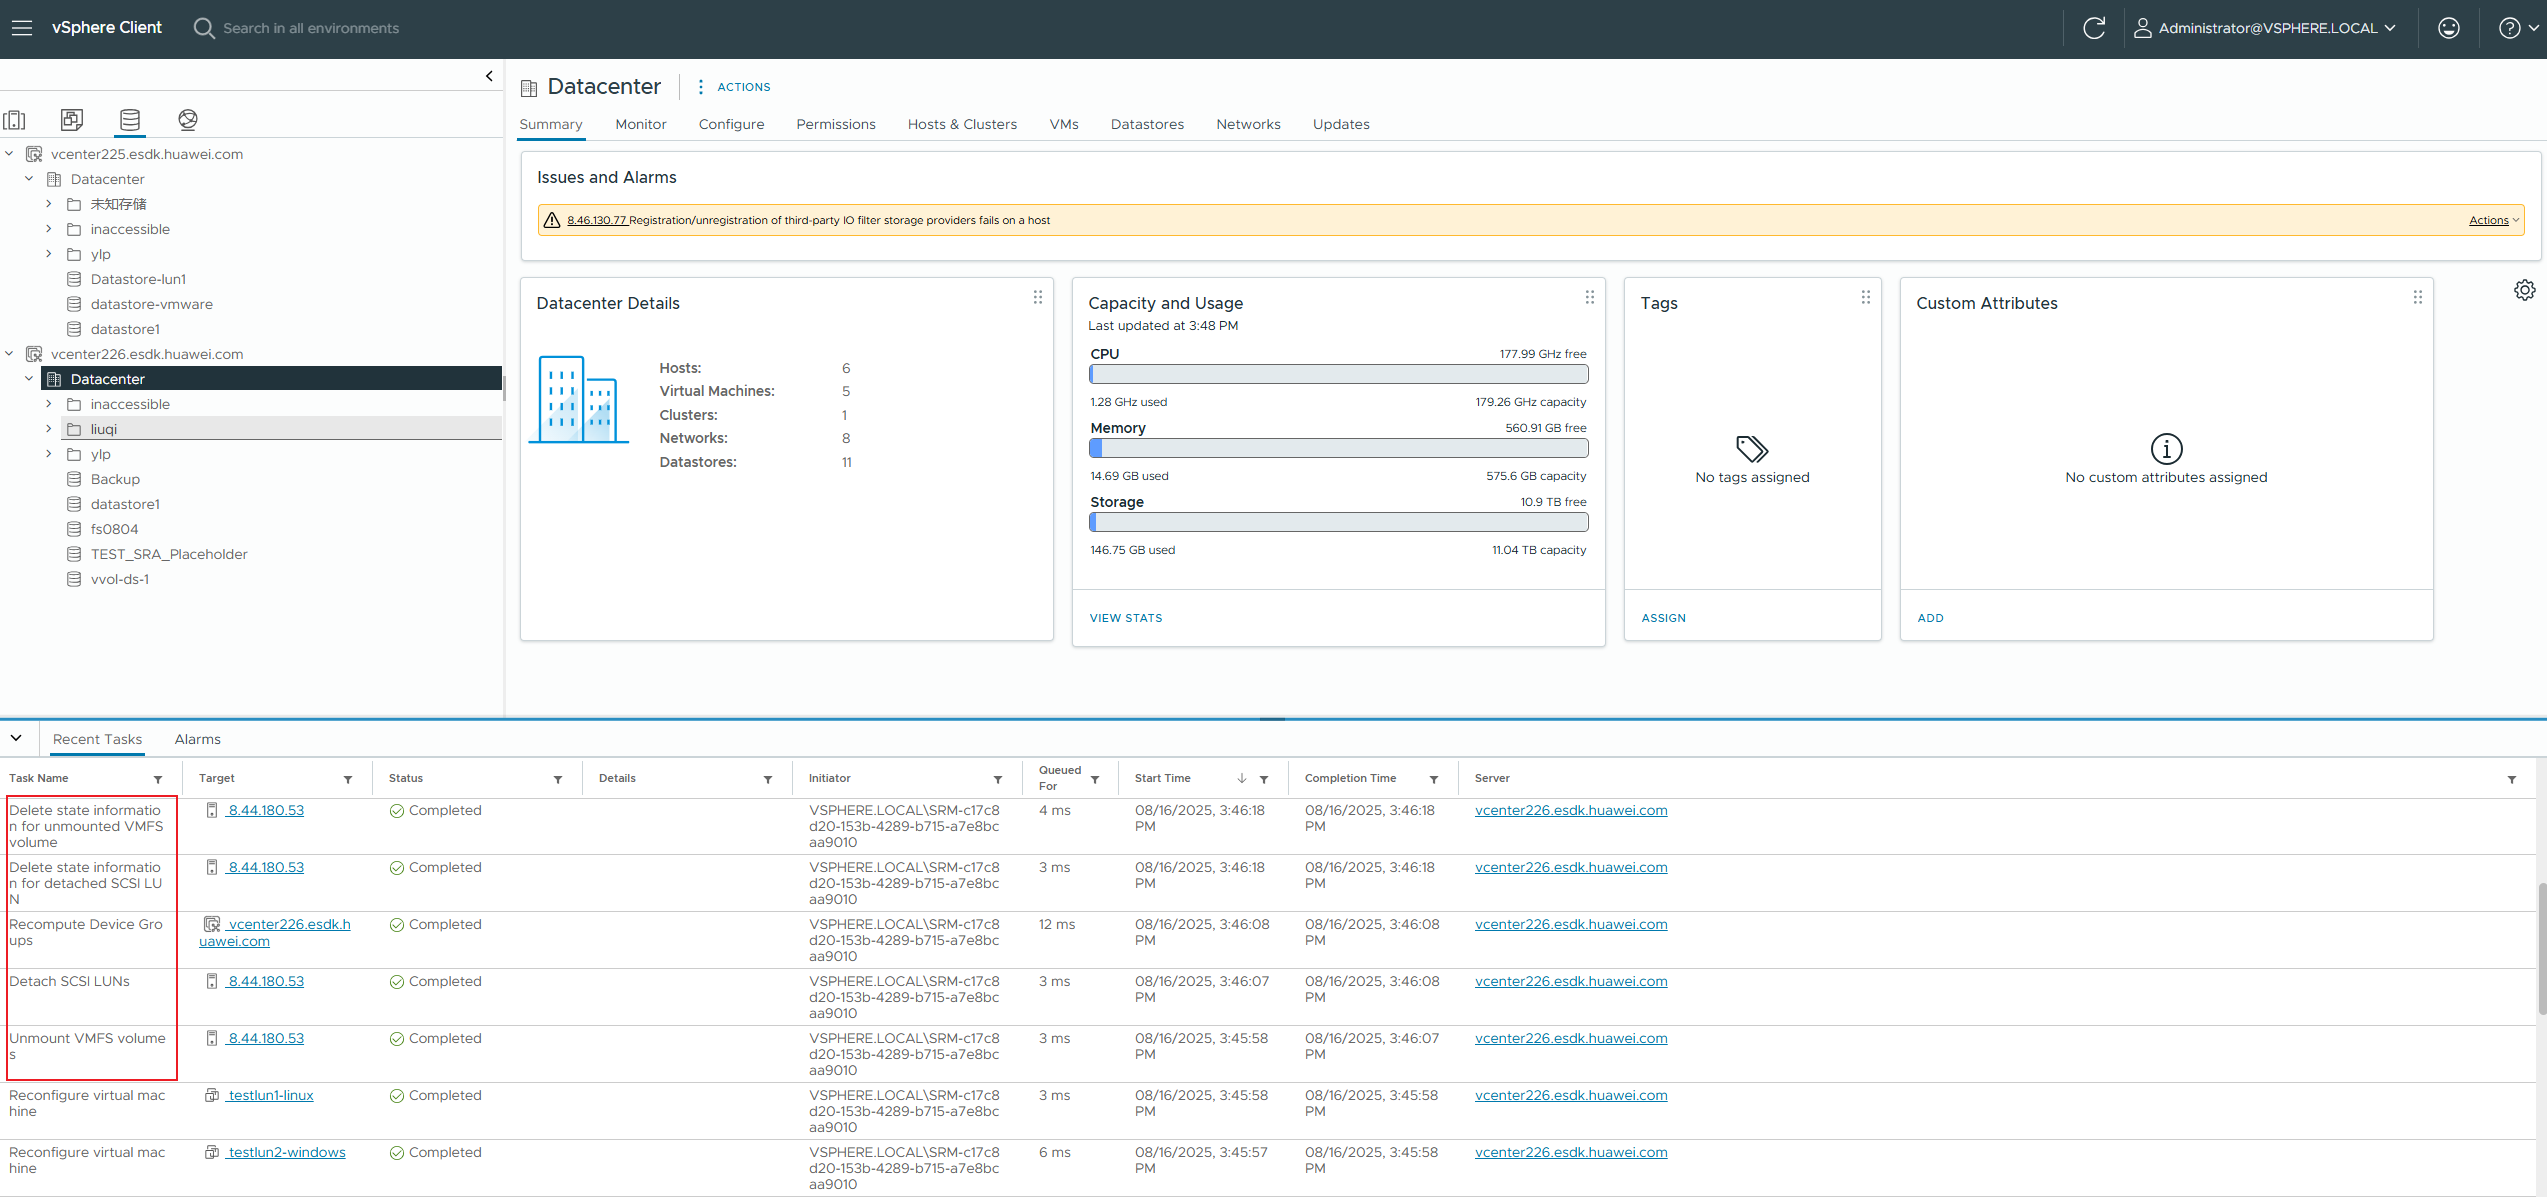Click VIEW STATS link

point(1126,618)
